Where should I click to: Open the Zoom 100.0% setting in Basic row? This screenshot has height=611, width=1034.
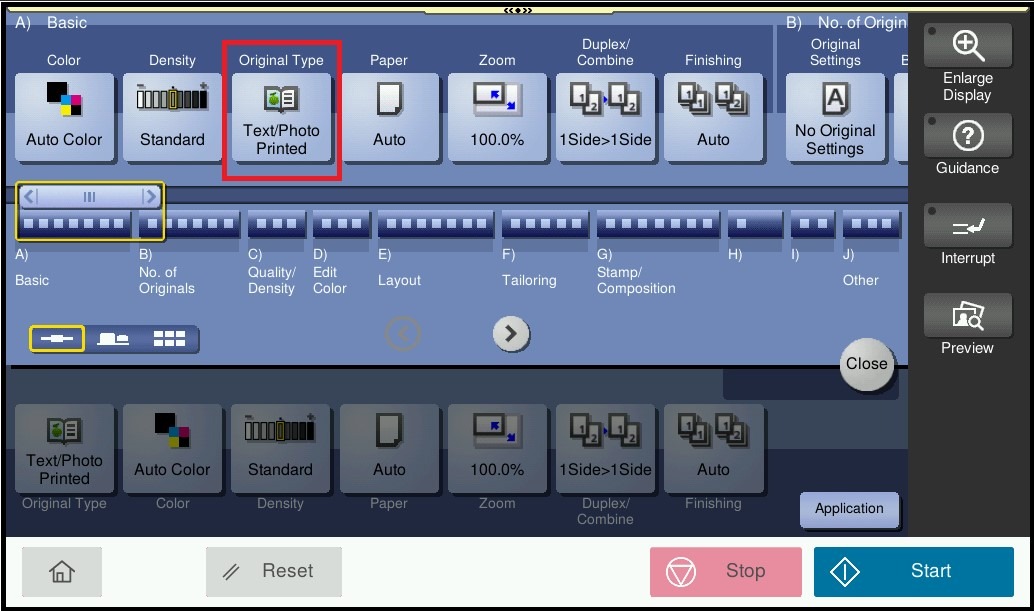[x=497, y=118]
